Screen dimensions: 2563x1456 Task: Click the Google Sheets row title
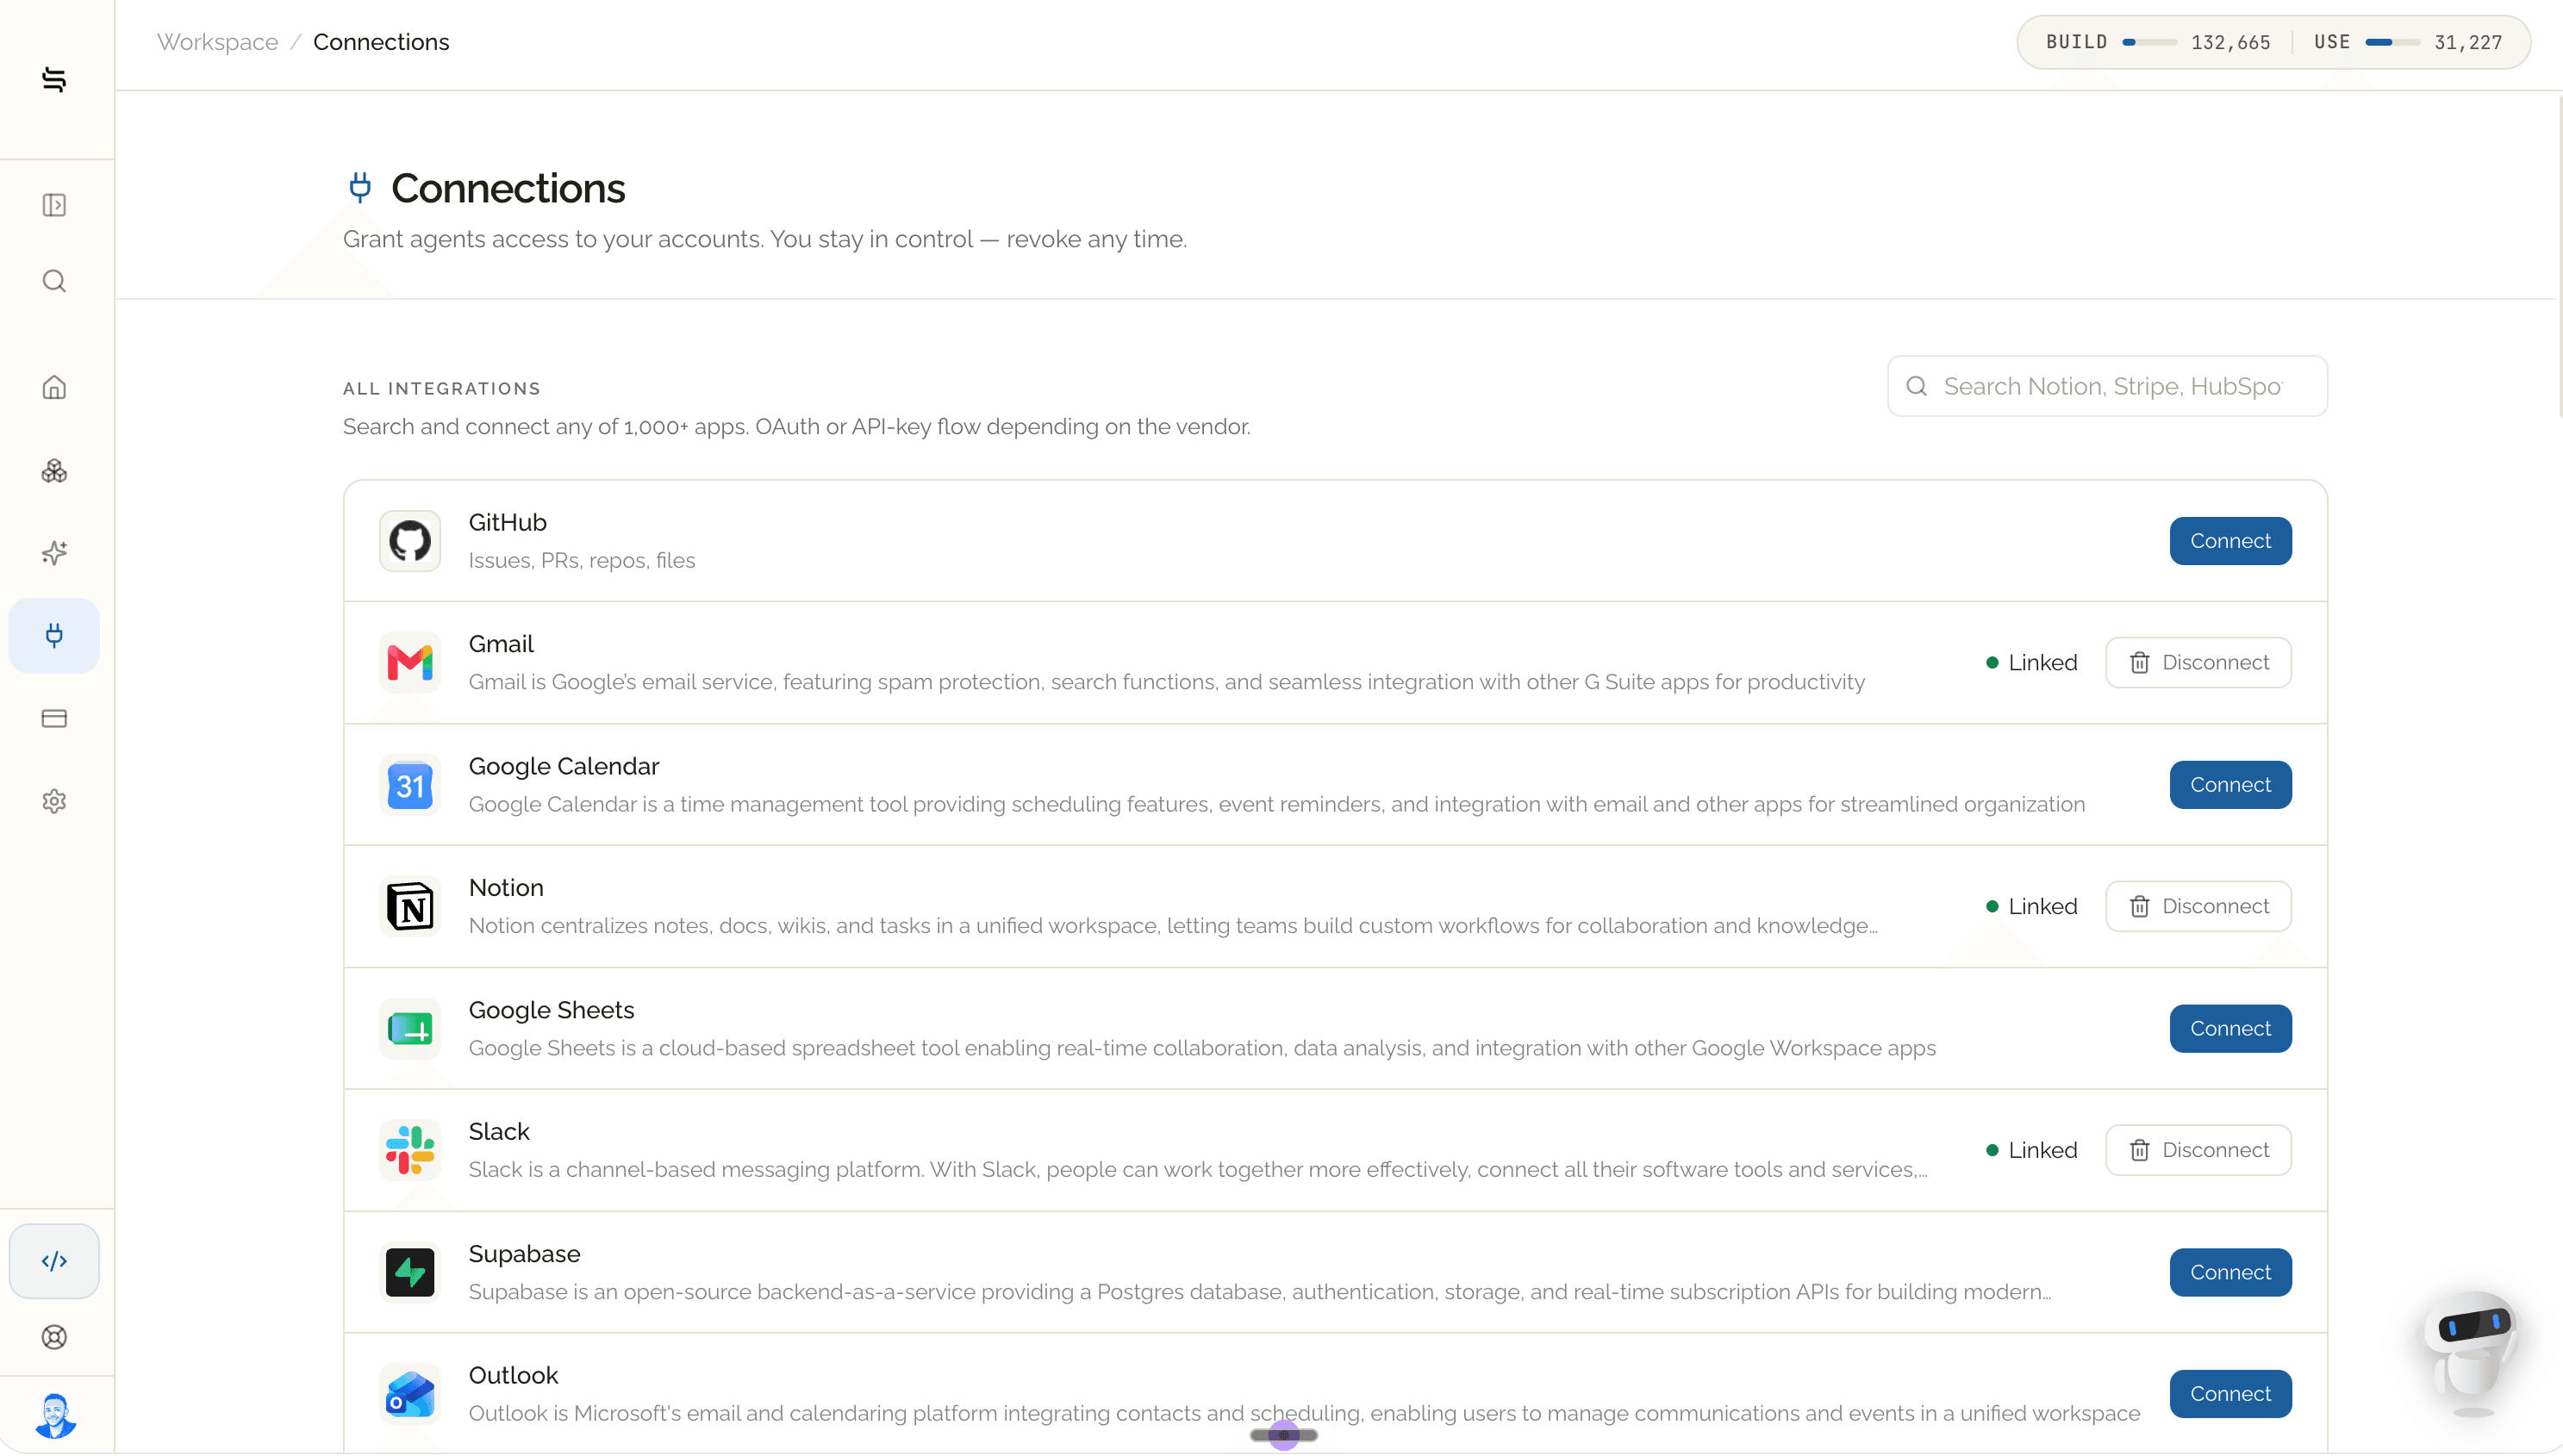(551, 1011)
